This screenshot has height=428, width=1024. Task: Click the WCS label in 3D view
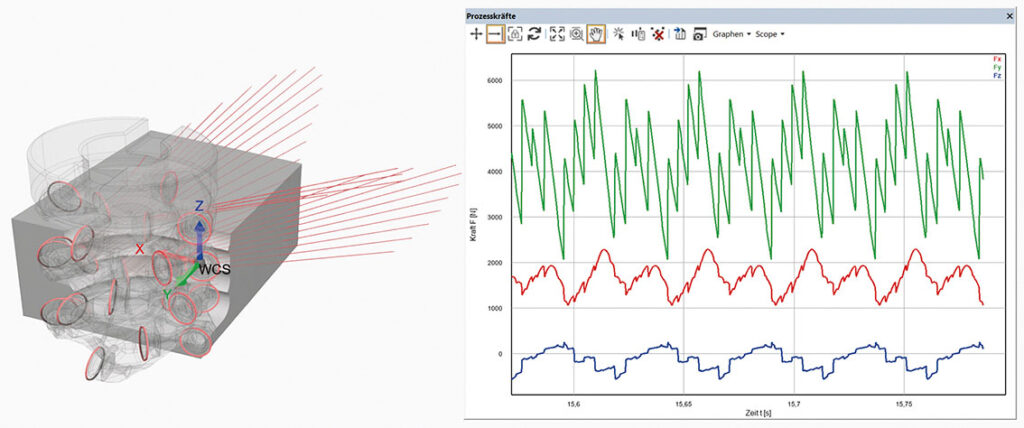click(x=214, y=269)
